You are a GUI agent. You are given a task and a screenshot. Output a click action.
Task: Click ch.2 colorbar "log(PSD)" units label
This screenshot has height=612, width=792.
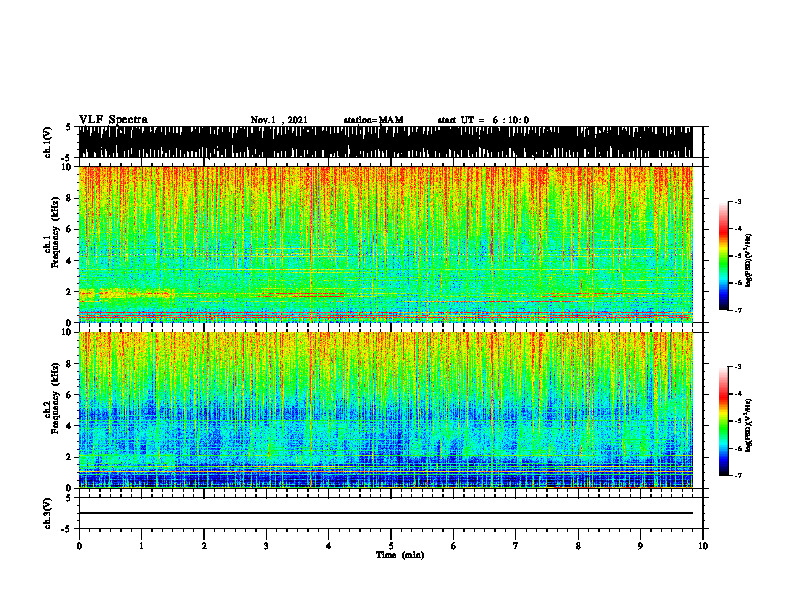point(750,425)
